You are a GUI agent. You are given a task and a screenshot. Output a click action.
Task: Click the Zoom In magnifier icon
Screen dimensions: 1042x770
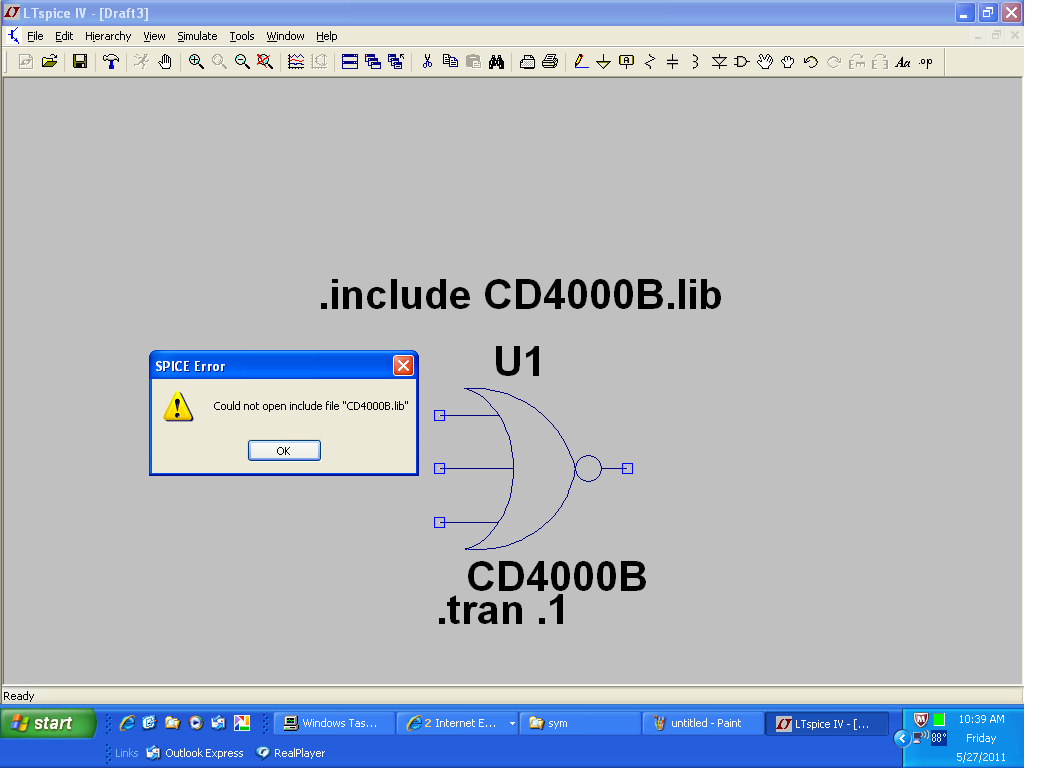(196, 62)
